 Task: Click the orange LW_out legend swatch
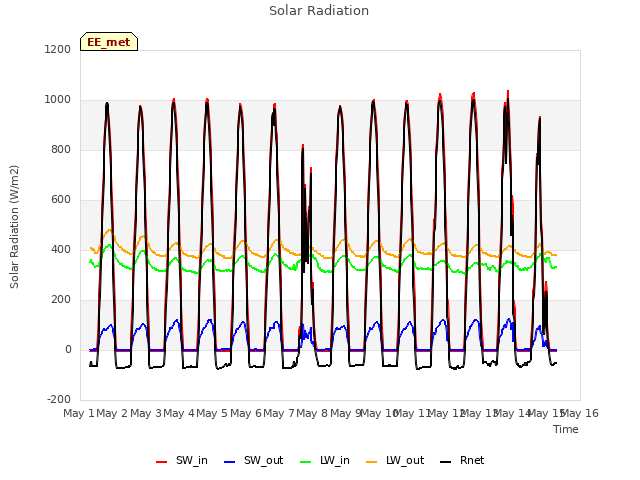pos(371,462)
